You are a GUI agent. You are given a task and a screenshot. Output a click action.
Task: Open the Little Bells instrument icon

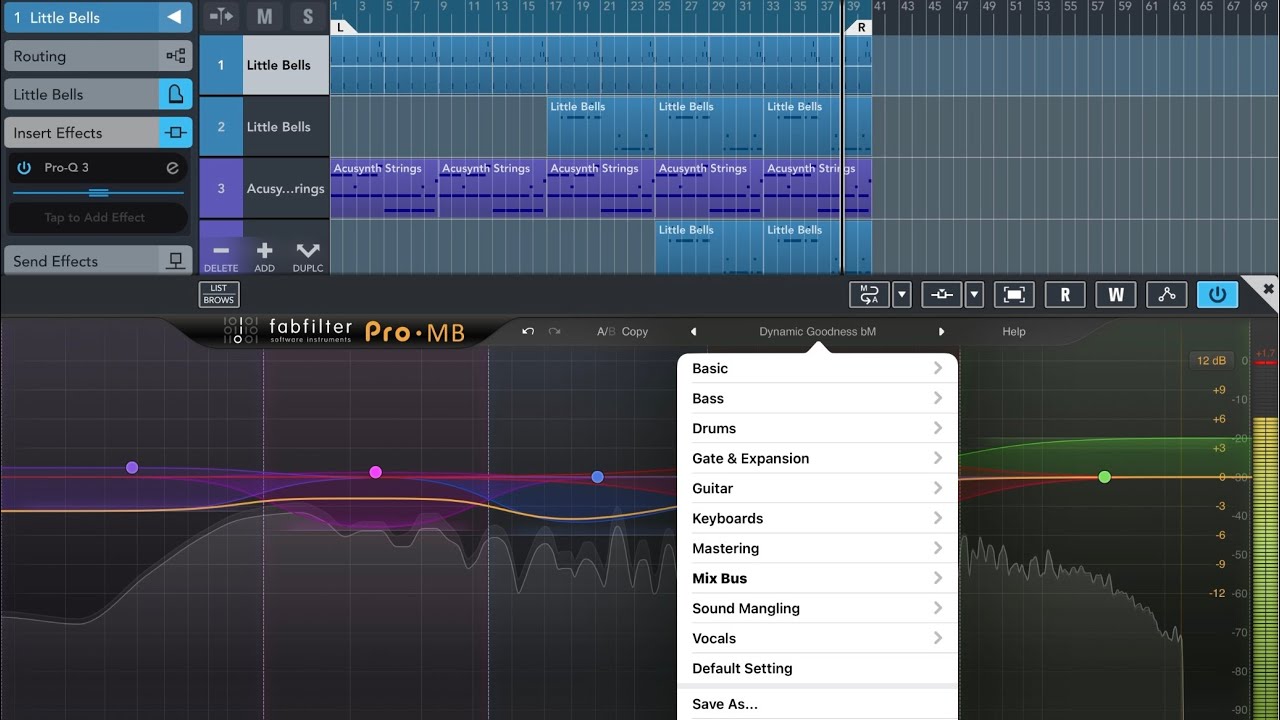pyautogui.click(x=175, y=94)
